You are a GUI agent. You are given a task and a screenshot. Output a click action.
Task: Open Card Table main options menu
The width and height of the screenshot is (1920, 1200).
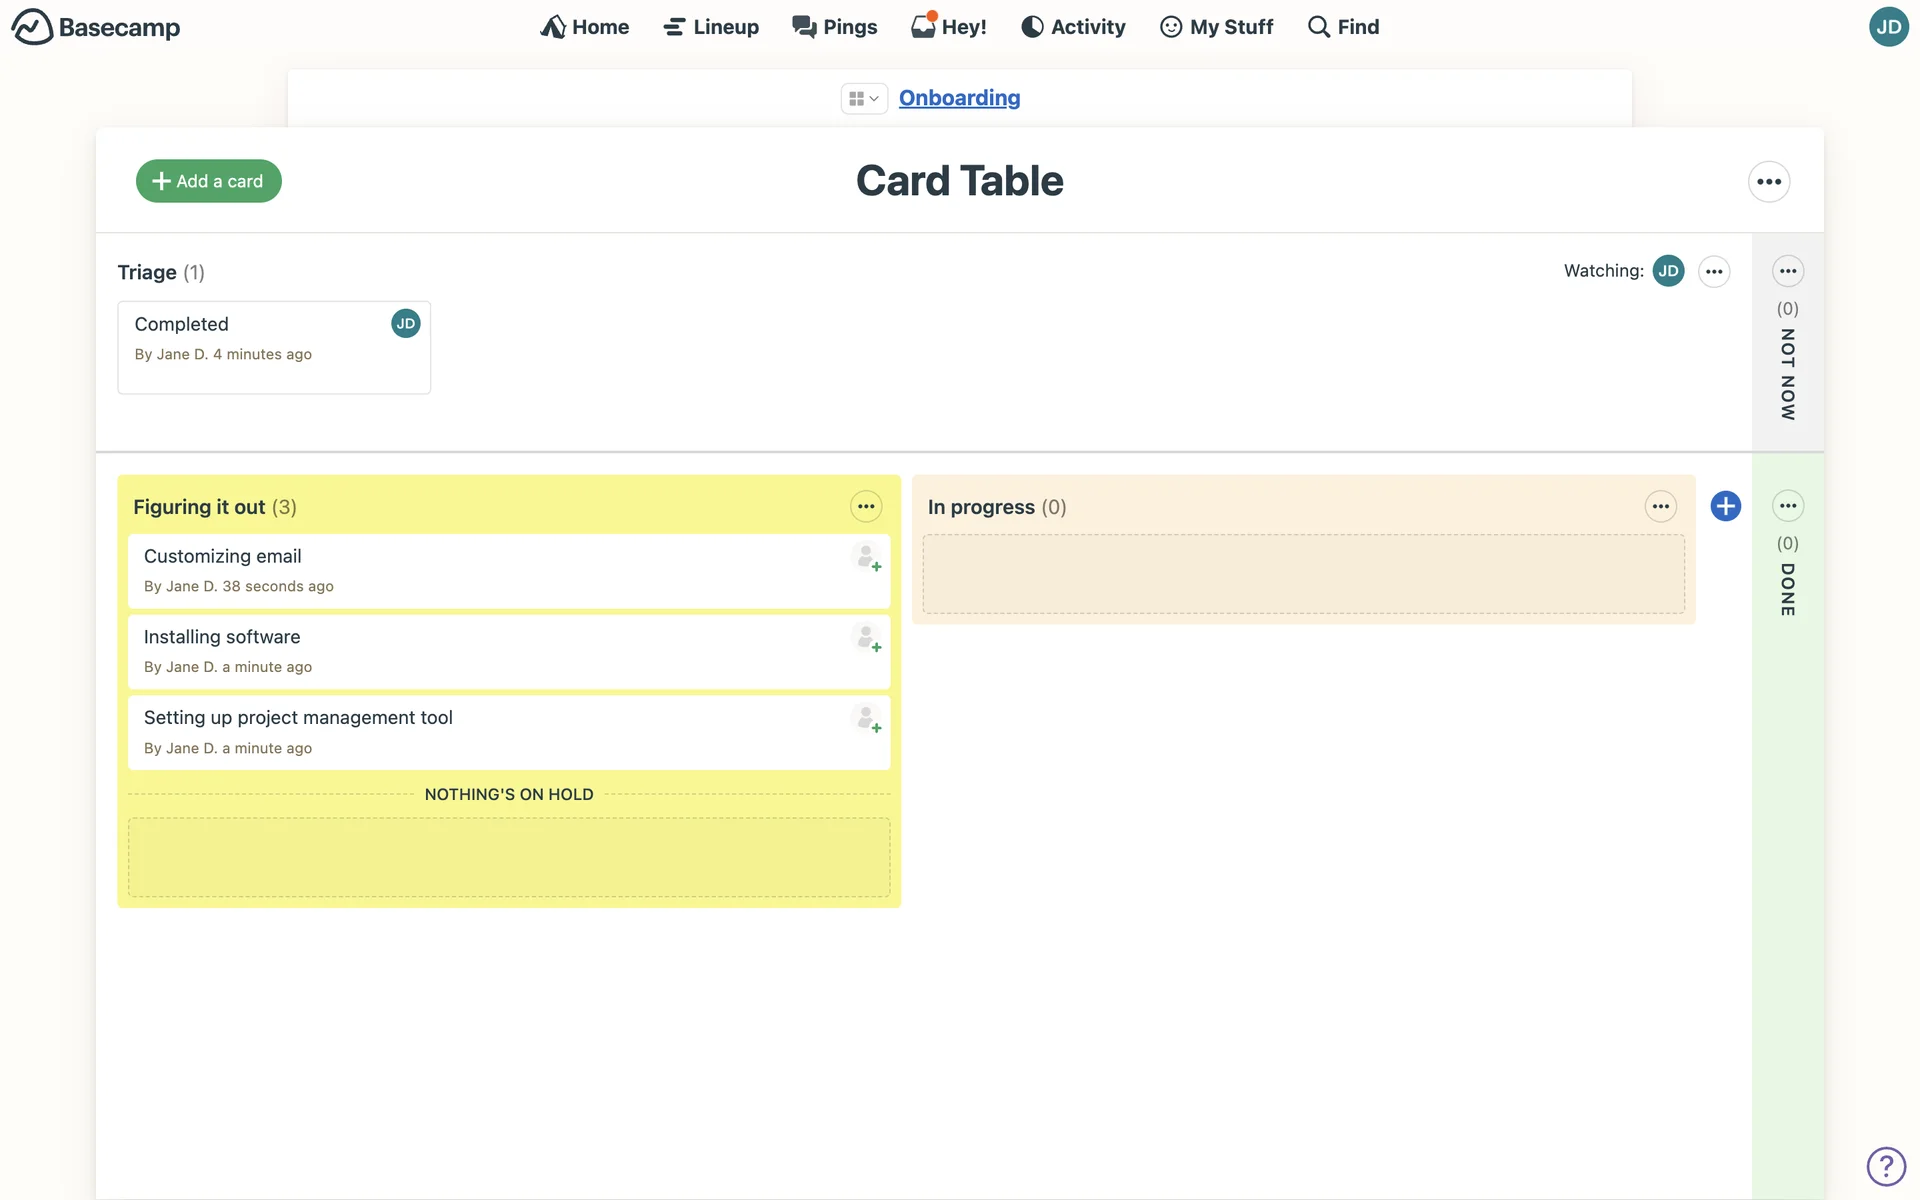click(x=1768, y=182)
